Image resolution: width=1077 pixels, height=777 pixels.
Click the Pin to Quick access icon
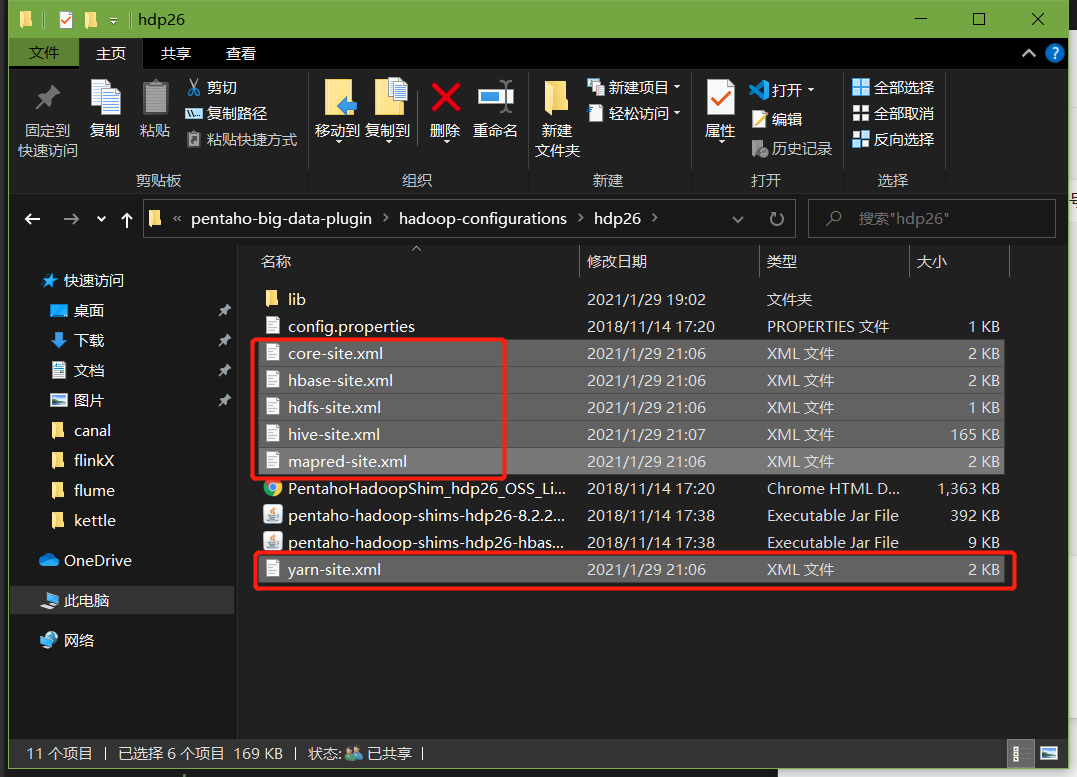47,98
